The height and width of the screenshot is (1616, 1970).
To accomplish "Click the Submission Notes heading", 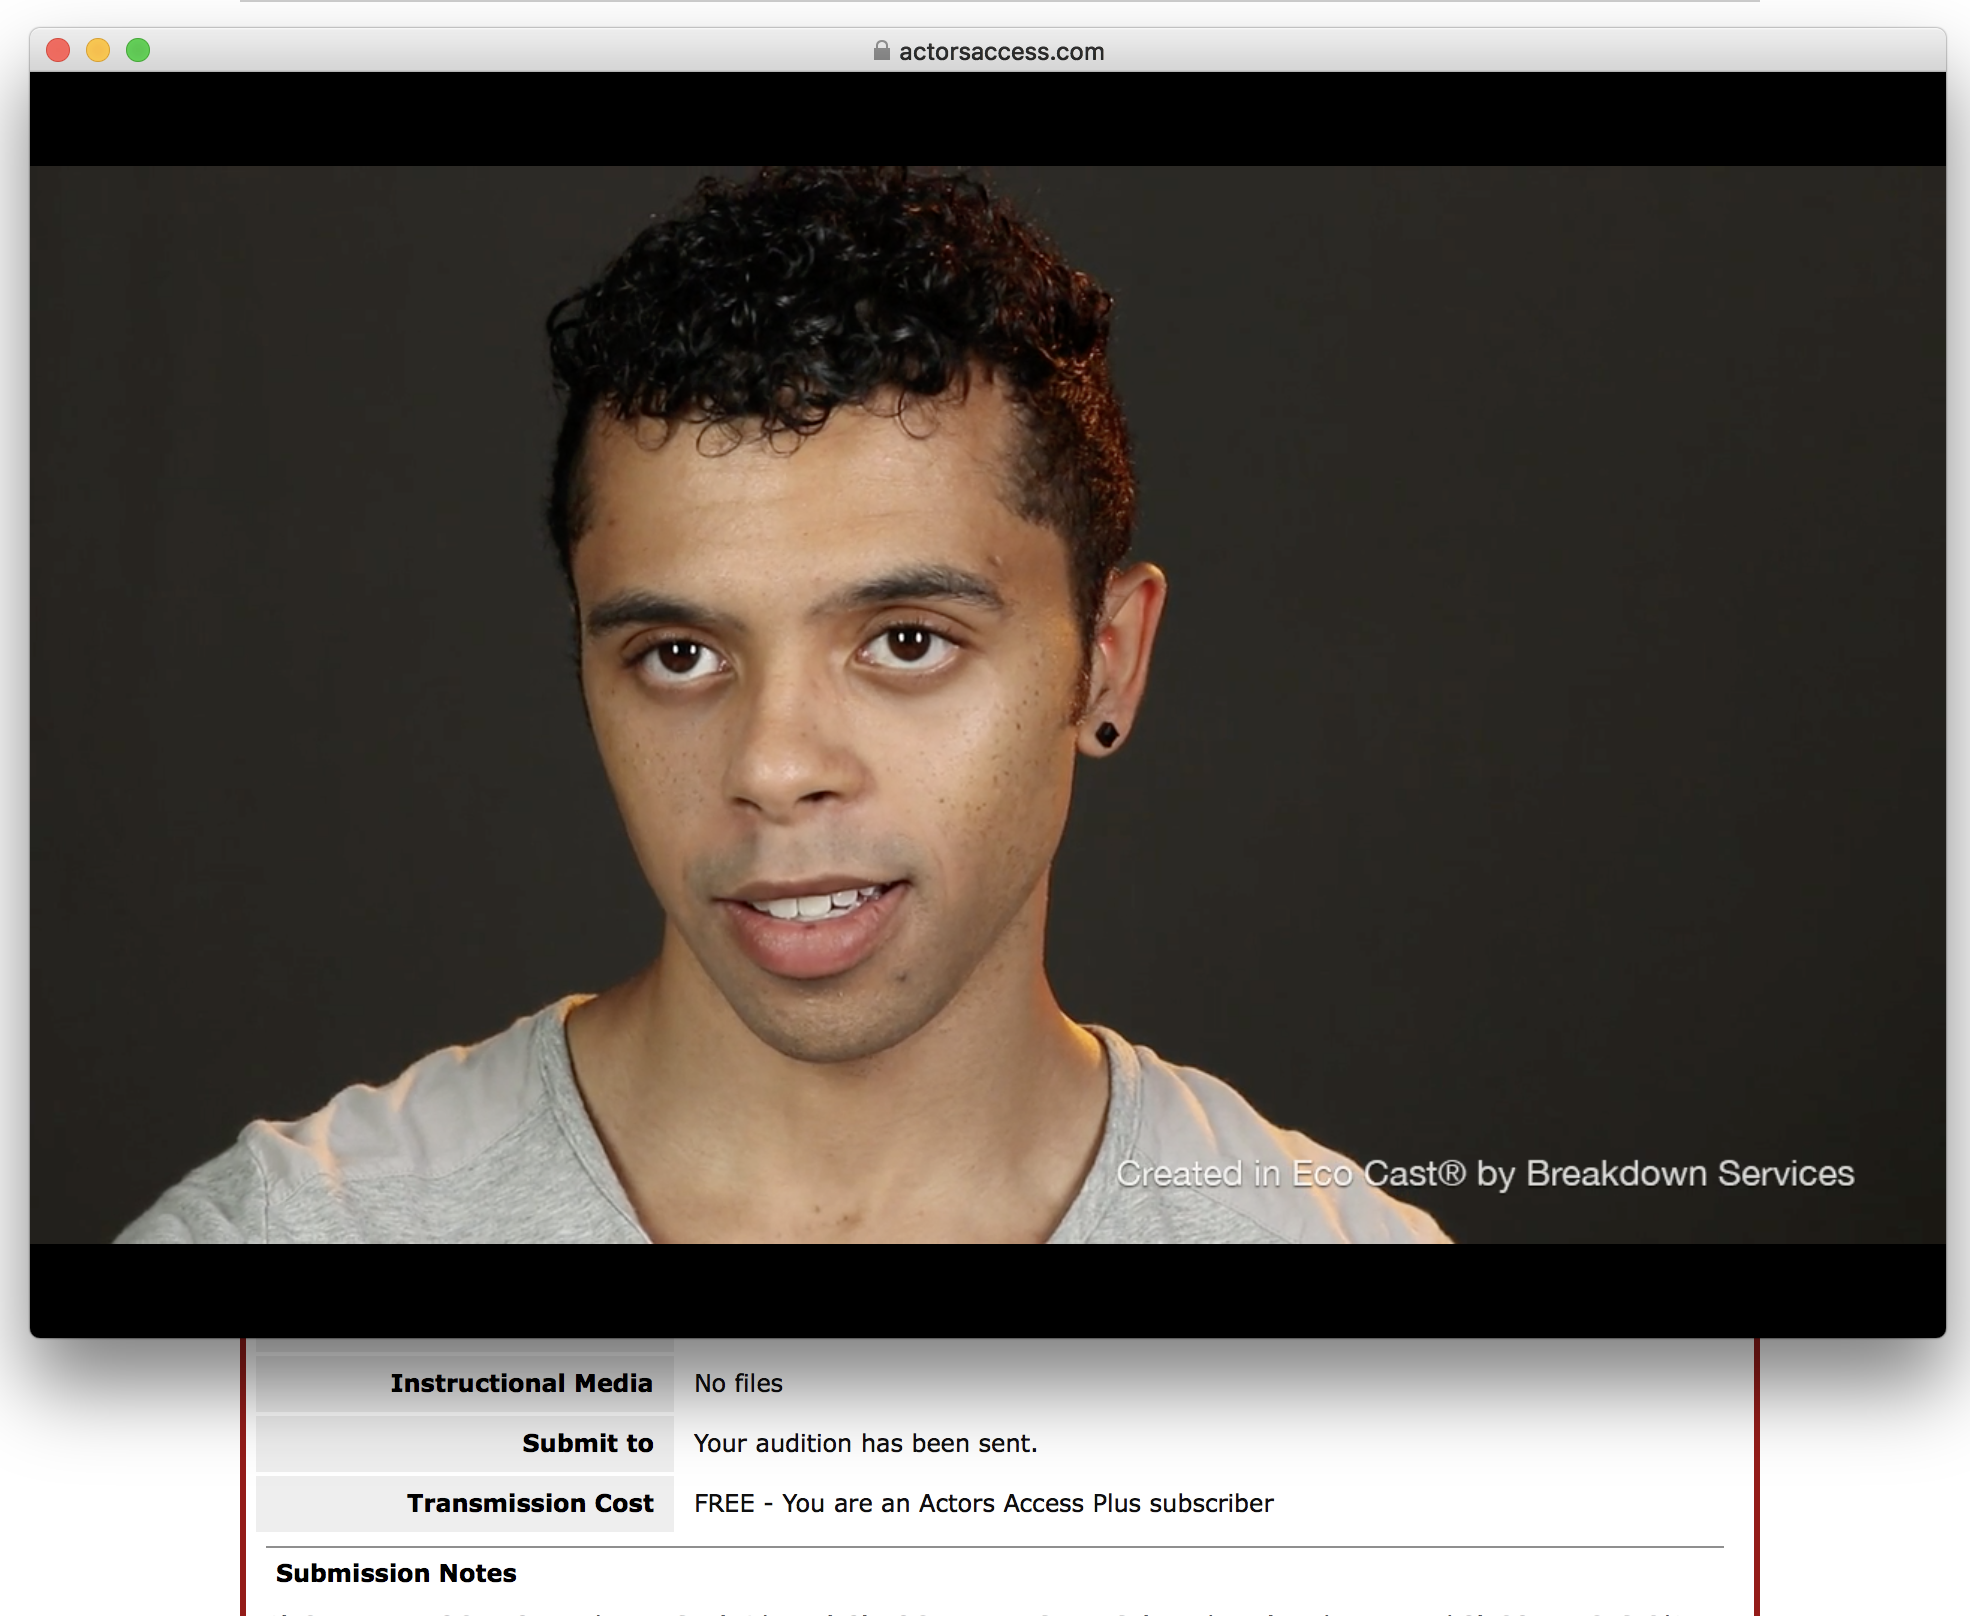I will [x=395, y=1573].
